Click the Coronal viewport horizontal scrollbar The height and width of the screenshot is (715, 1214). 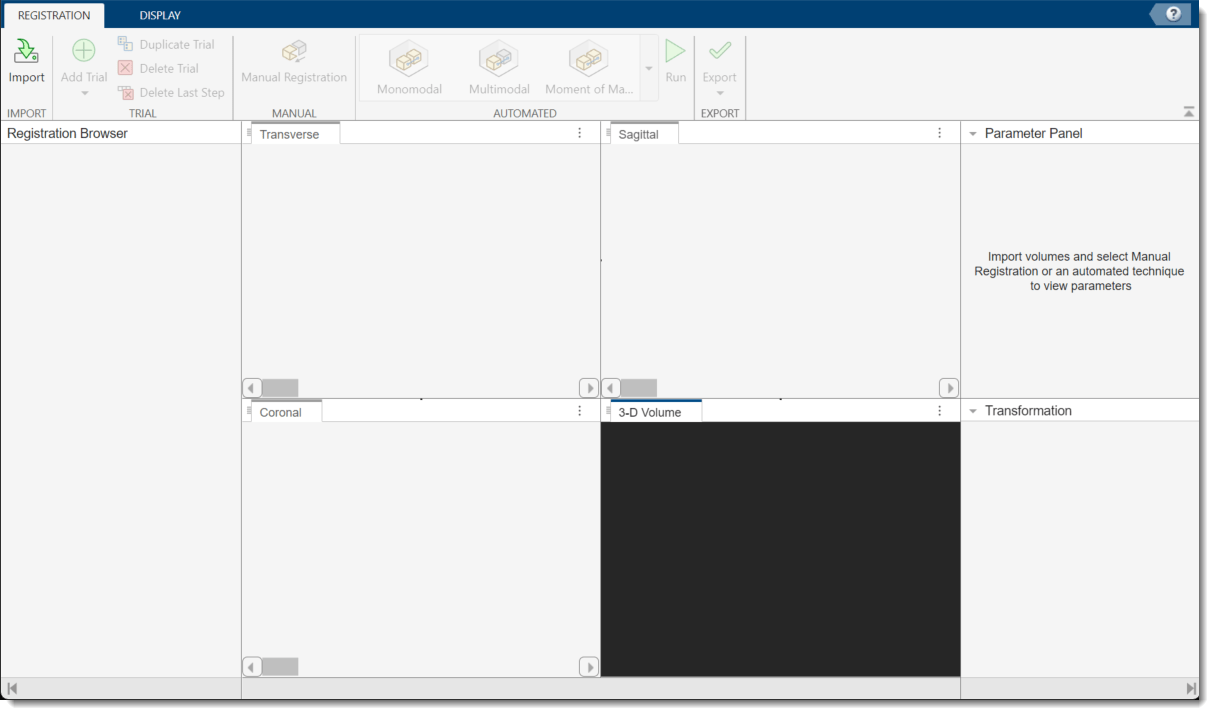[280, 666]
